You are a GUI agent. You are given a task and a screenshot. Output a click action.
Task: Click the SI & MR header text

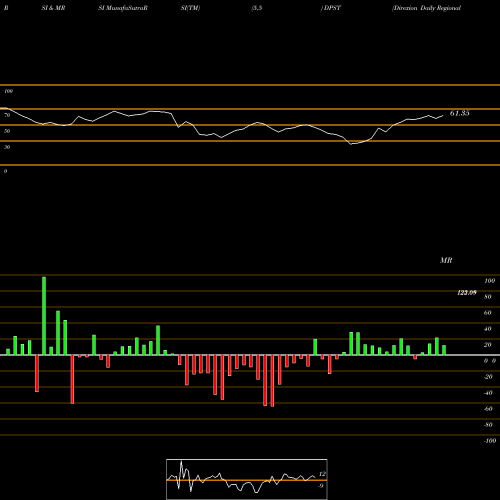click(53, 8)
